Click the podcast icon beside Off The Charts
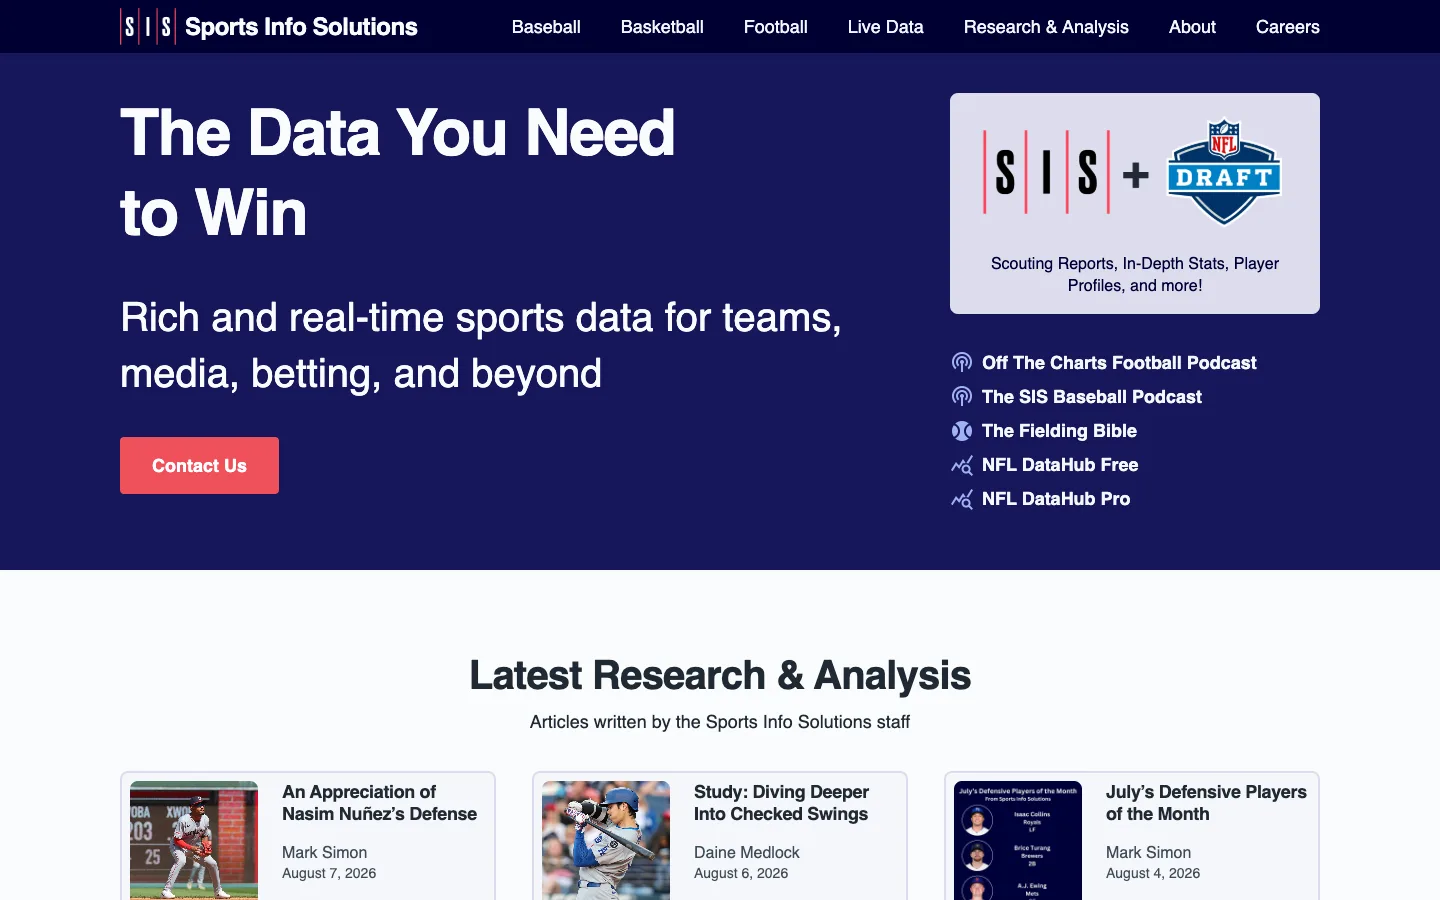The image size is (1440, 900). (x=962, y=363)
